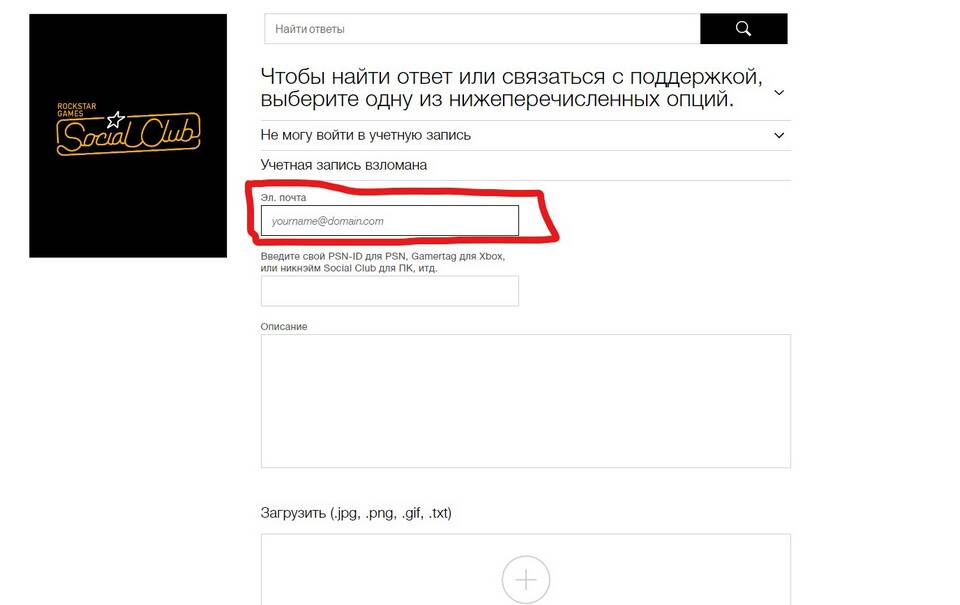Click into the 'Описание' description textarea
Image resolution: width=960 pixels, height=605 pixels.
[x=525, y=401]
